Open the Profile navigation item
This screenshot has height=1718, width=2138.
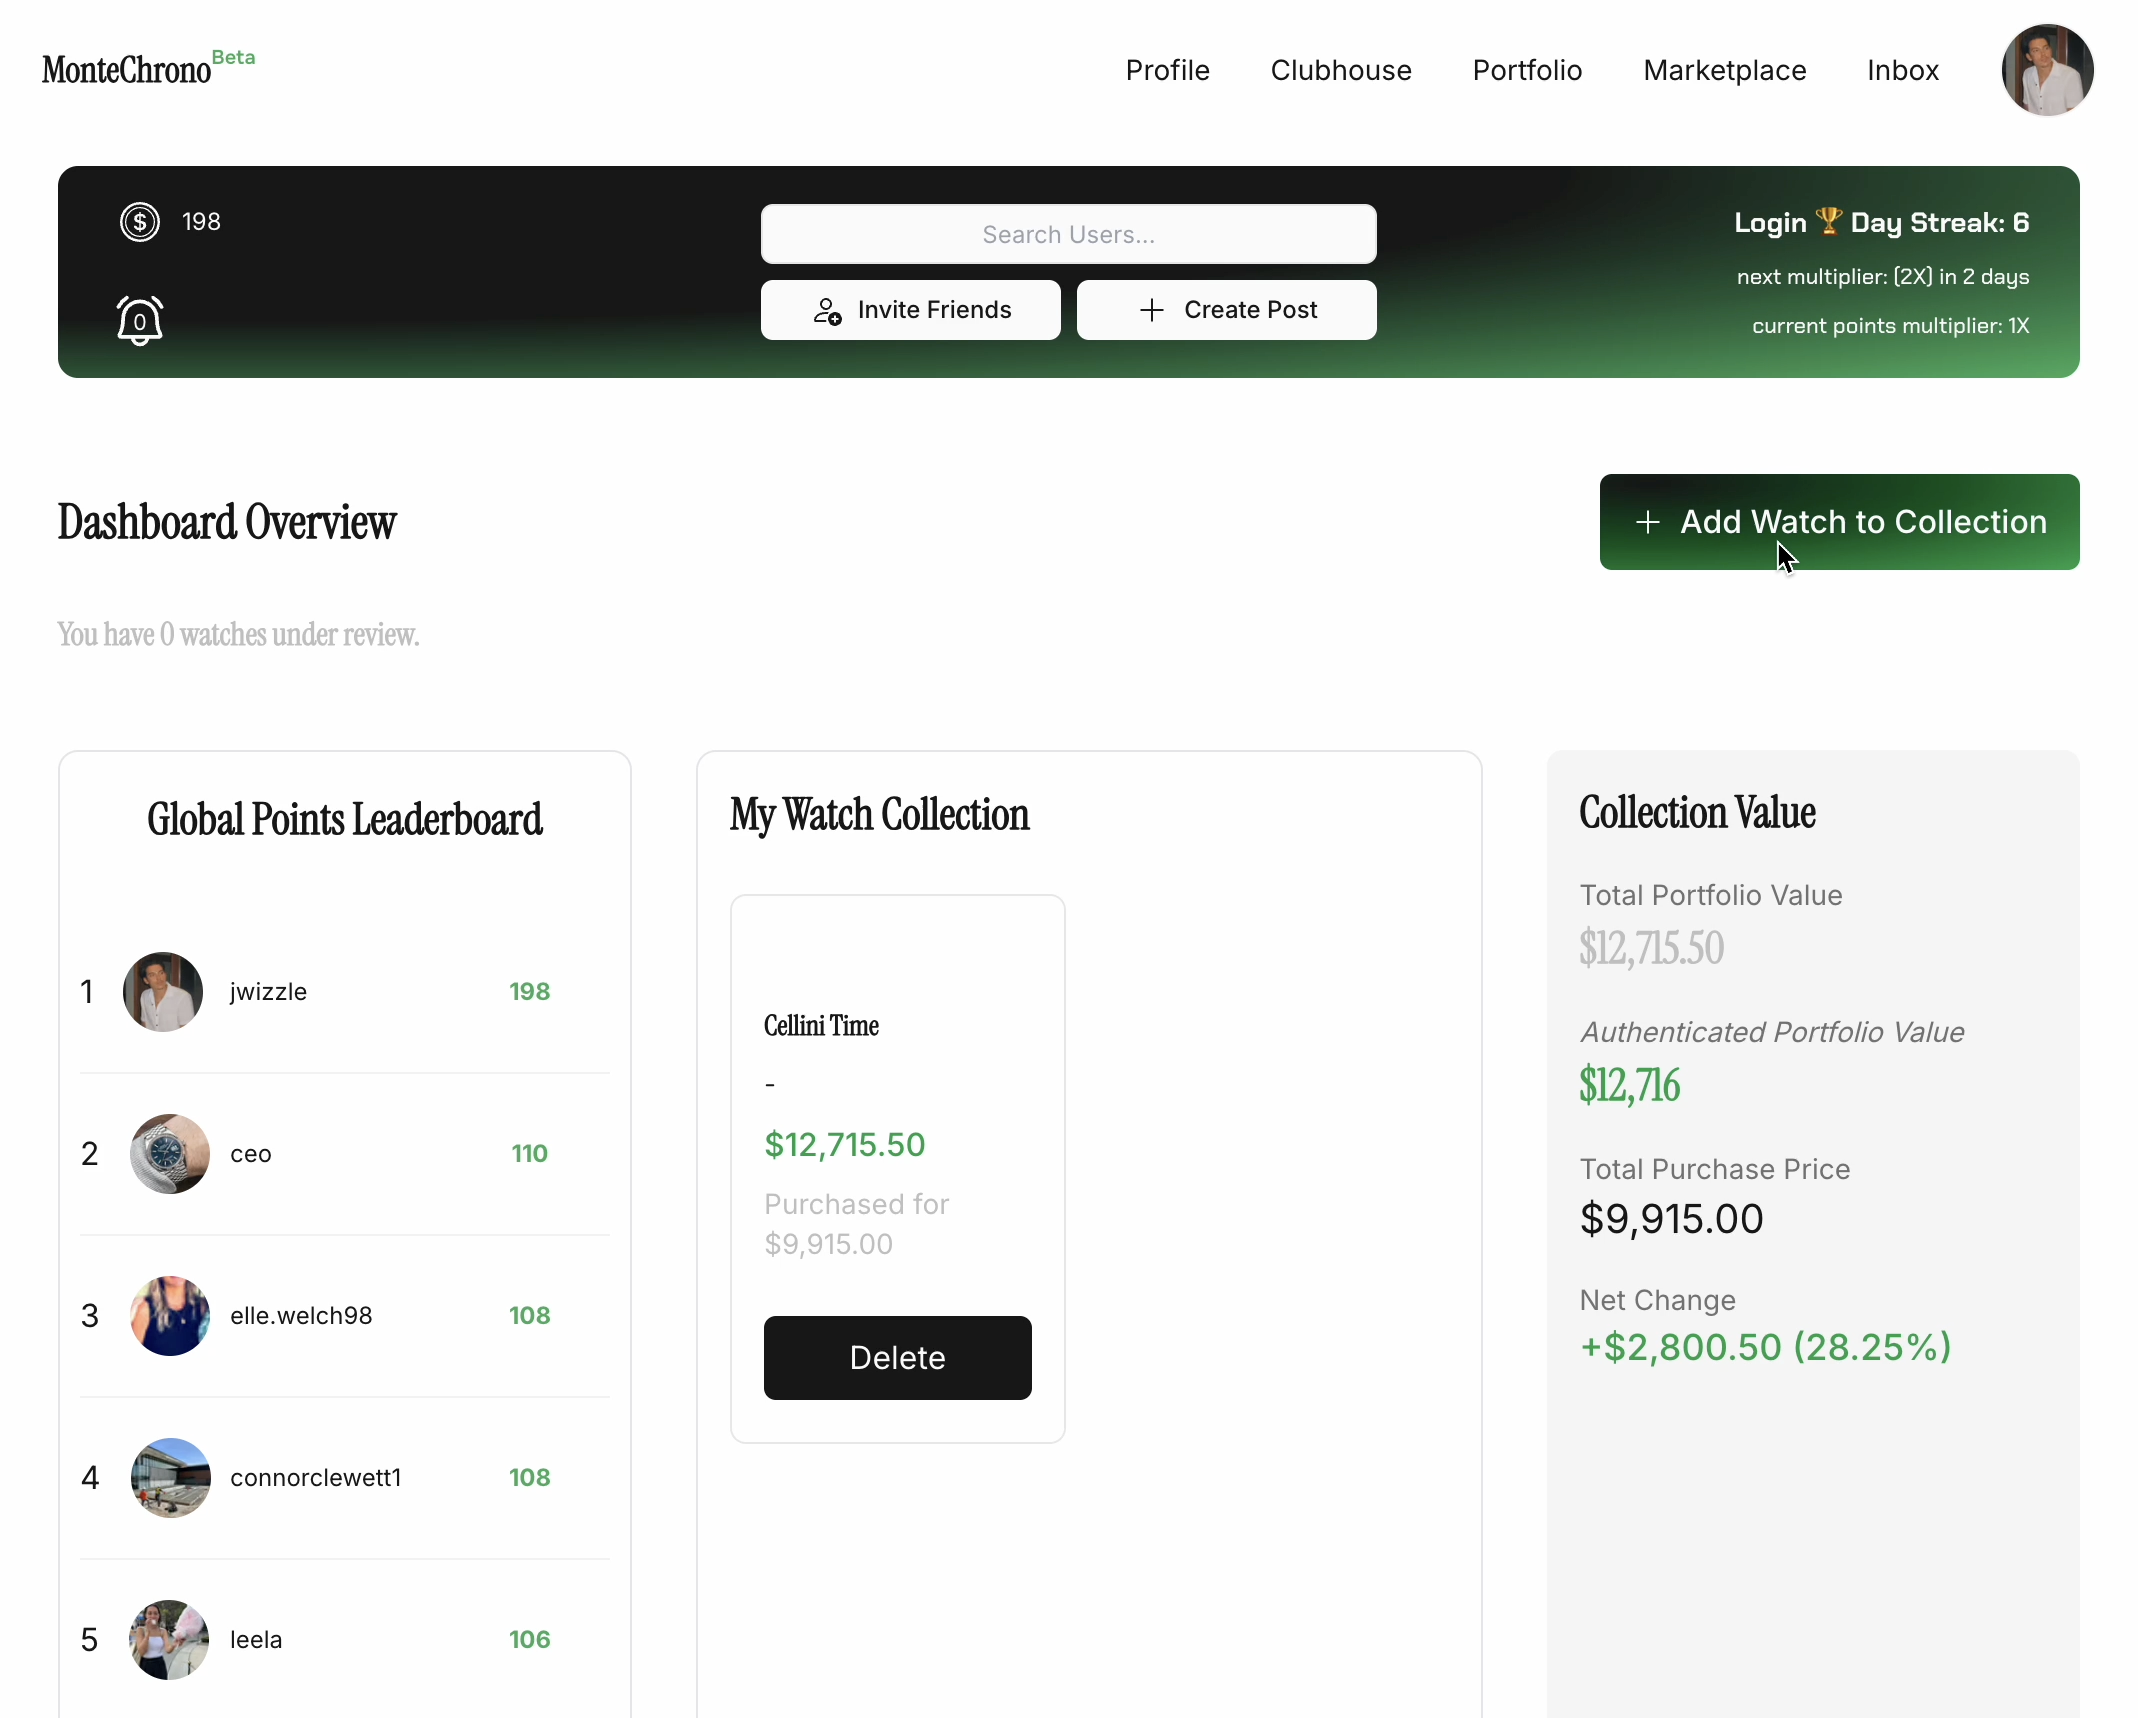tap(1167, 70)
